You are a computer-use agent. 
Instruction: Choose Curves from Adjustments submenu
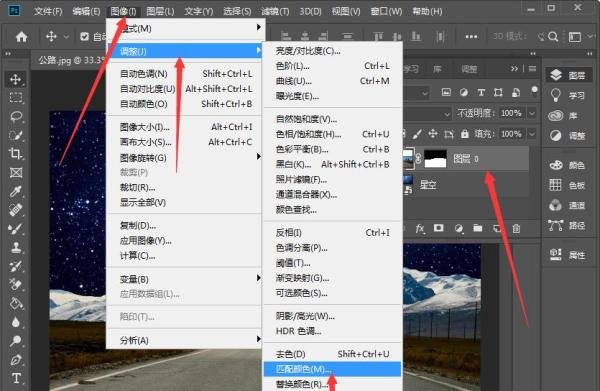tap(332, 81)
